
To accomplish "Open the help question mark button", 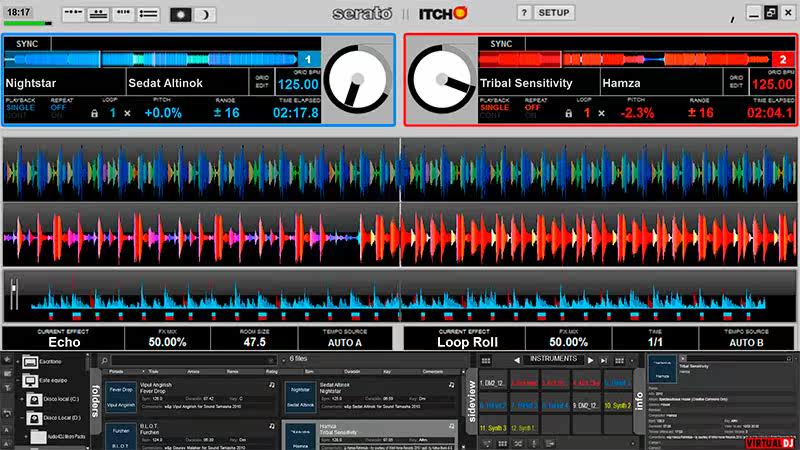I will point(523,13).
